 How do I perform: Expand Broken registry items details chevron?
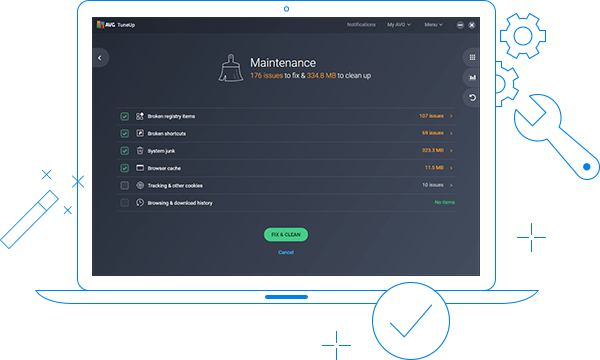[x=451, y=116]
